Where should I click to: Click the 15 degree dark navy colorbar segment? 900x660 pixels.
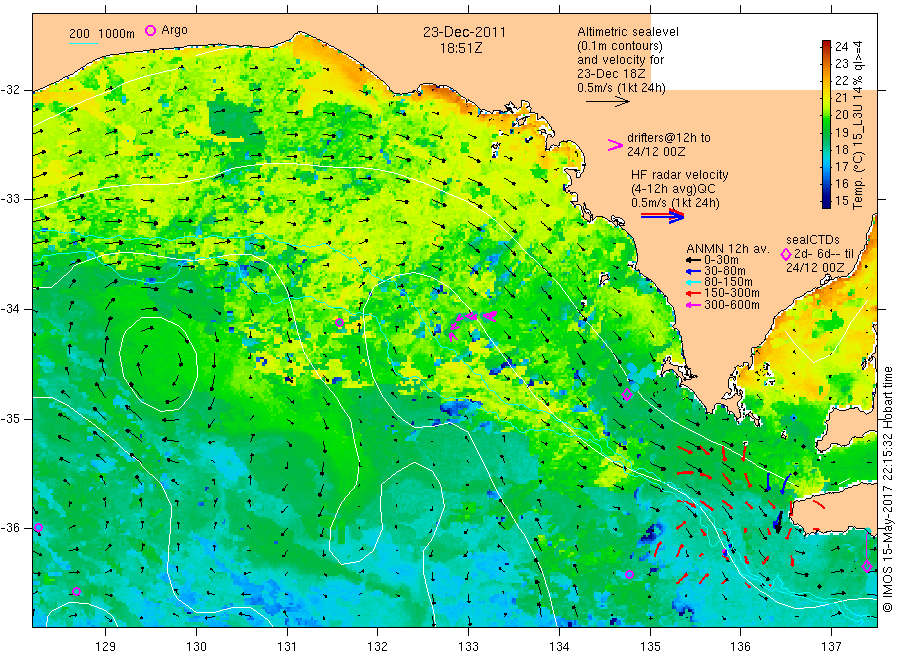coord(826,201)
